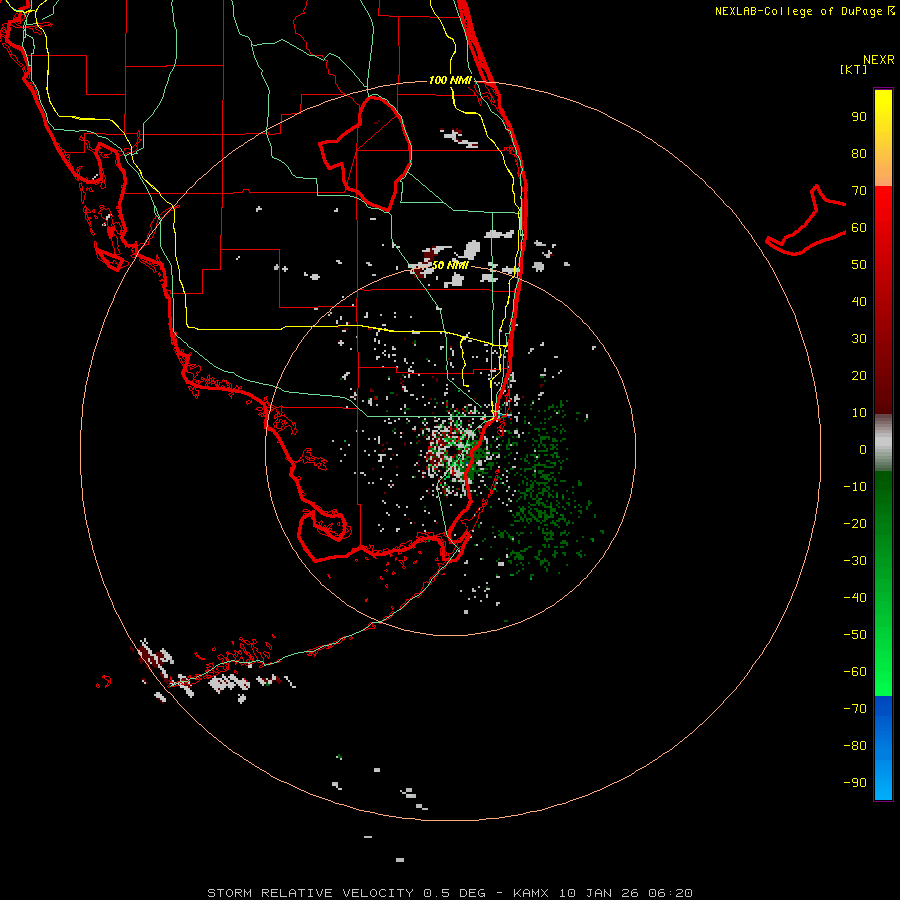Click the positive 80 scale value
This screenshot has width=900, height=900.
pyautogui.click(x=859, y=154)
